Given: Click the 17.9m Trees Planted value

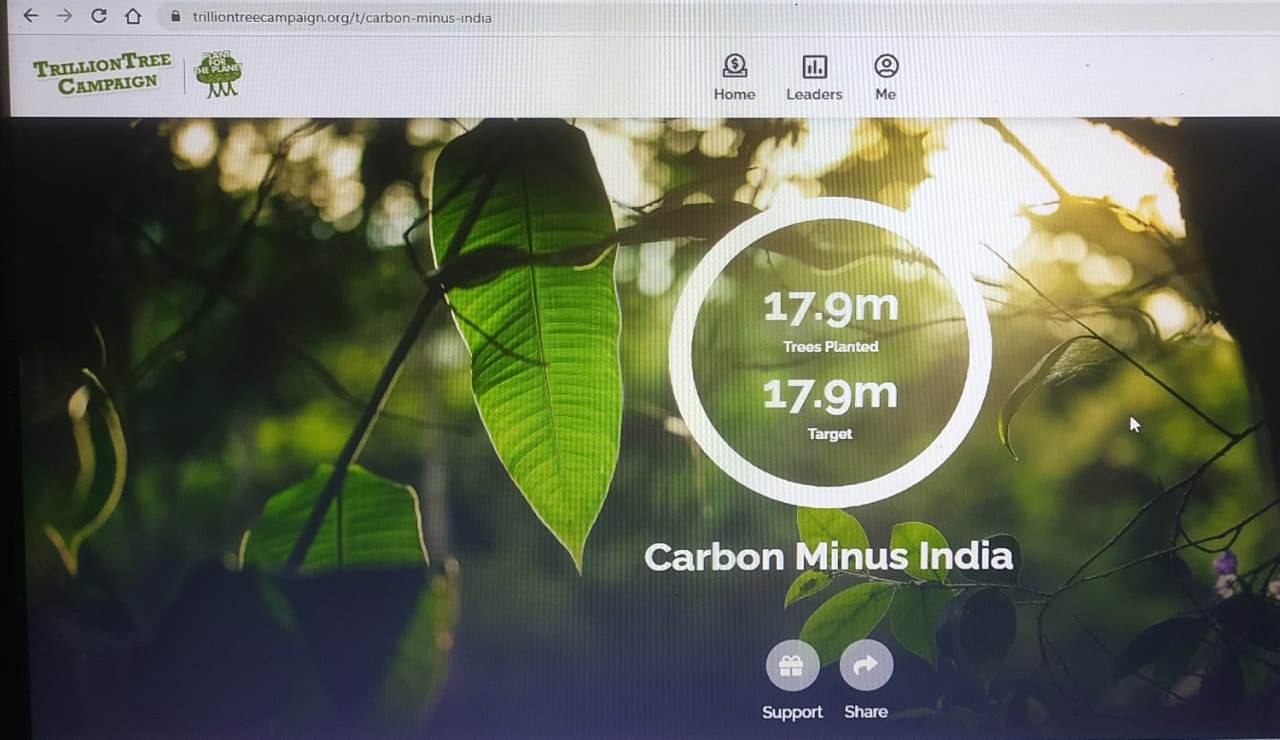Looking at the screenshot, I should [x=830, y=308].
